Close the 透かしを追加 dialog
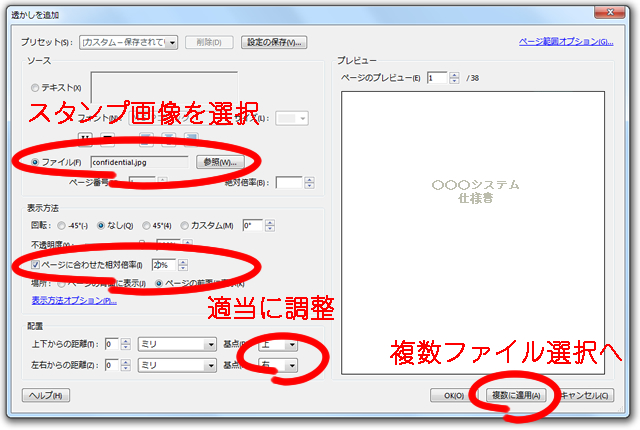Image resolution: width=640 pixels, height=430 pixels. pyautogui.click(x=610, y=12)
